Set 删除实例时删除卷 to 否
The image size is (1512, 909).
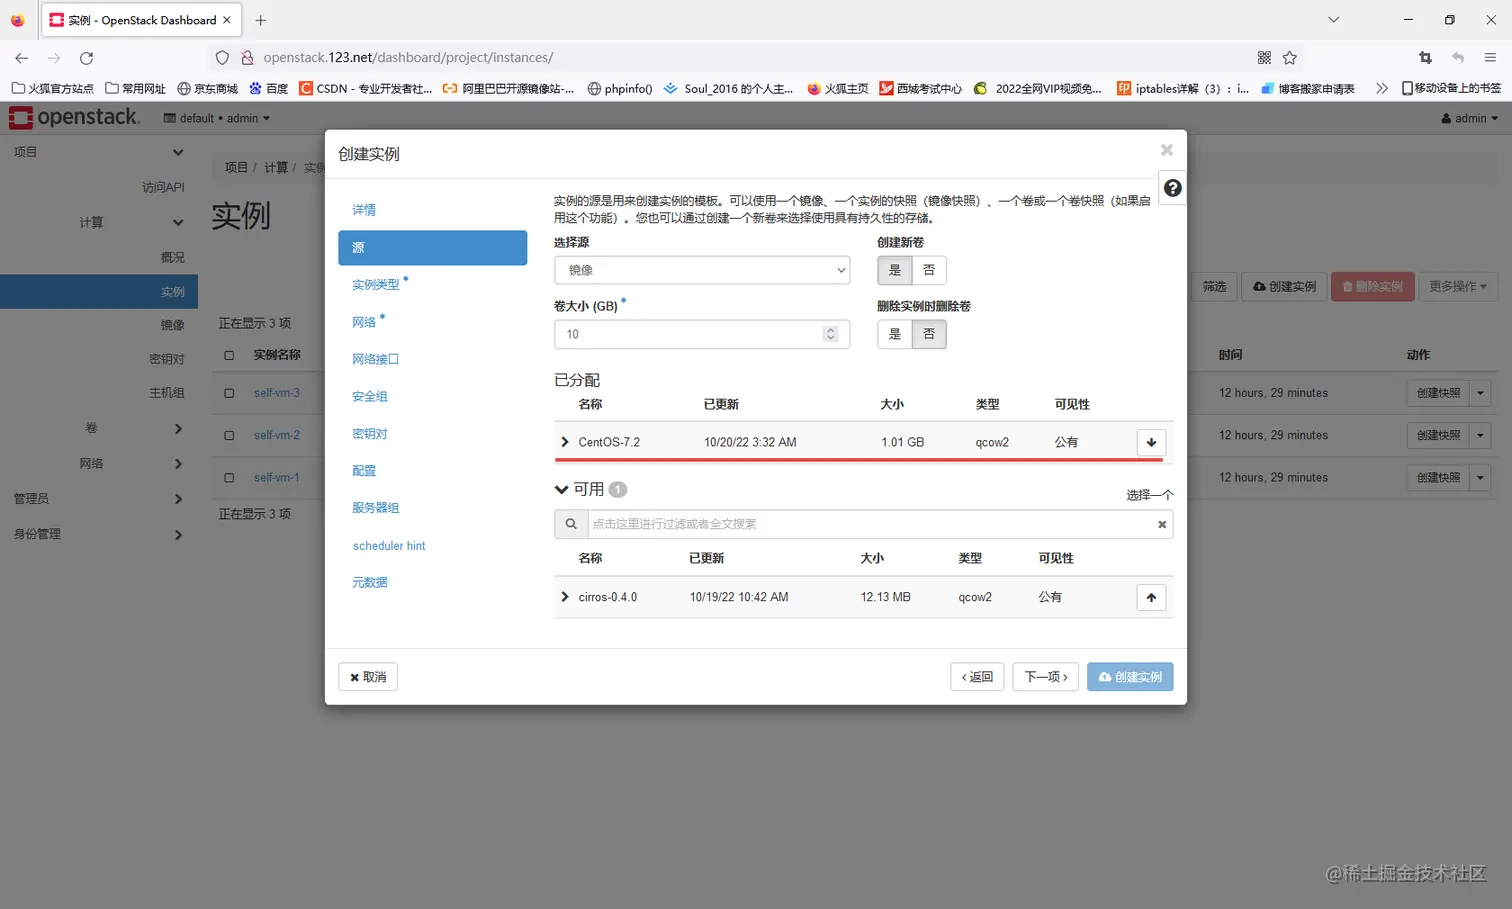coord(929,334)
